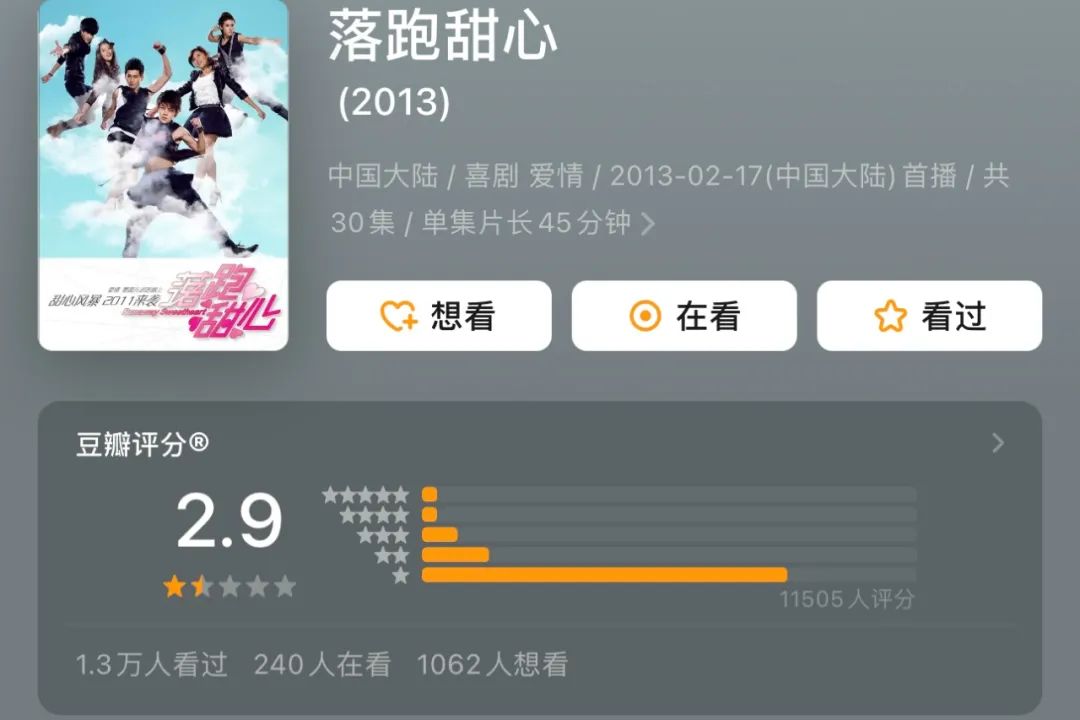View 1062人想看 list

[492, 665]
